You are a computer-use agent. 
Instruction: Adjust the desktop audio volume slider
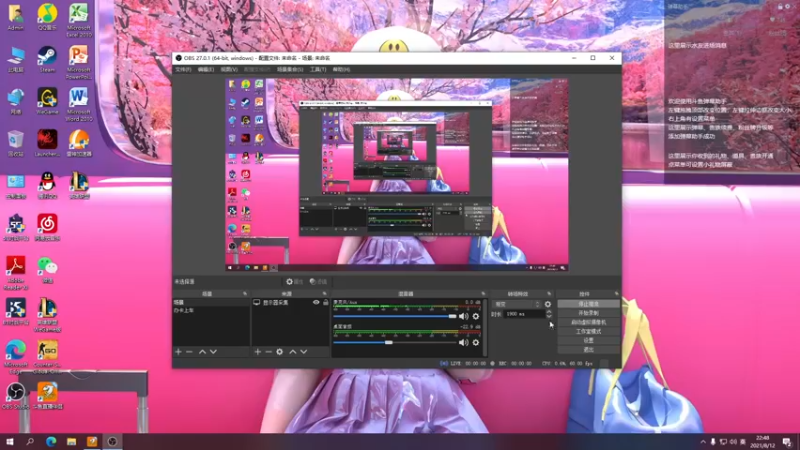click(395, 342)
